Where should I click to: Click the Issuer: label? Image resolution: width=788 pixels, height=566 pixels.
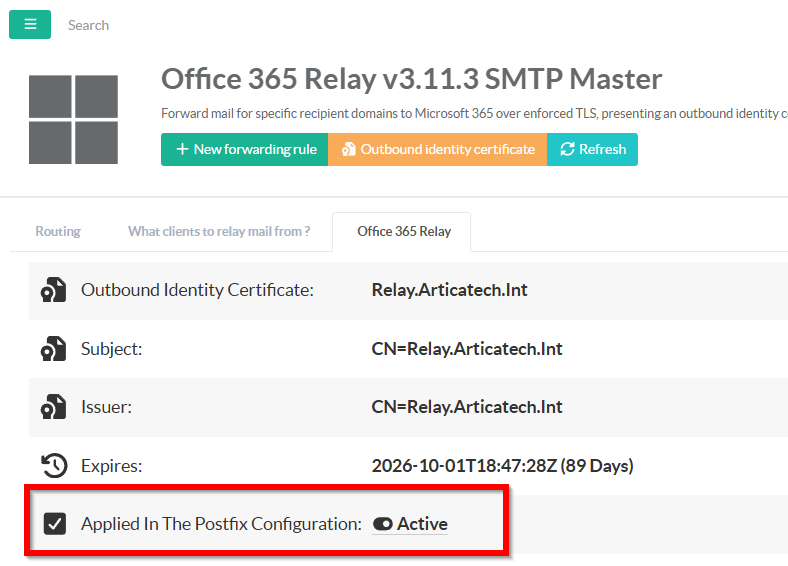(106, 407)
